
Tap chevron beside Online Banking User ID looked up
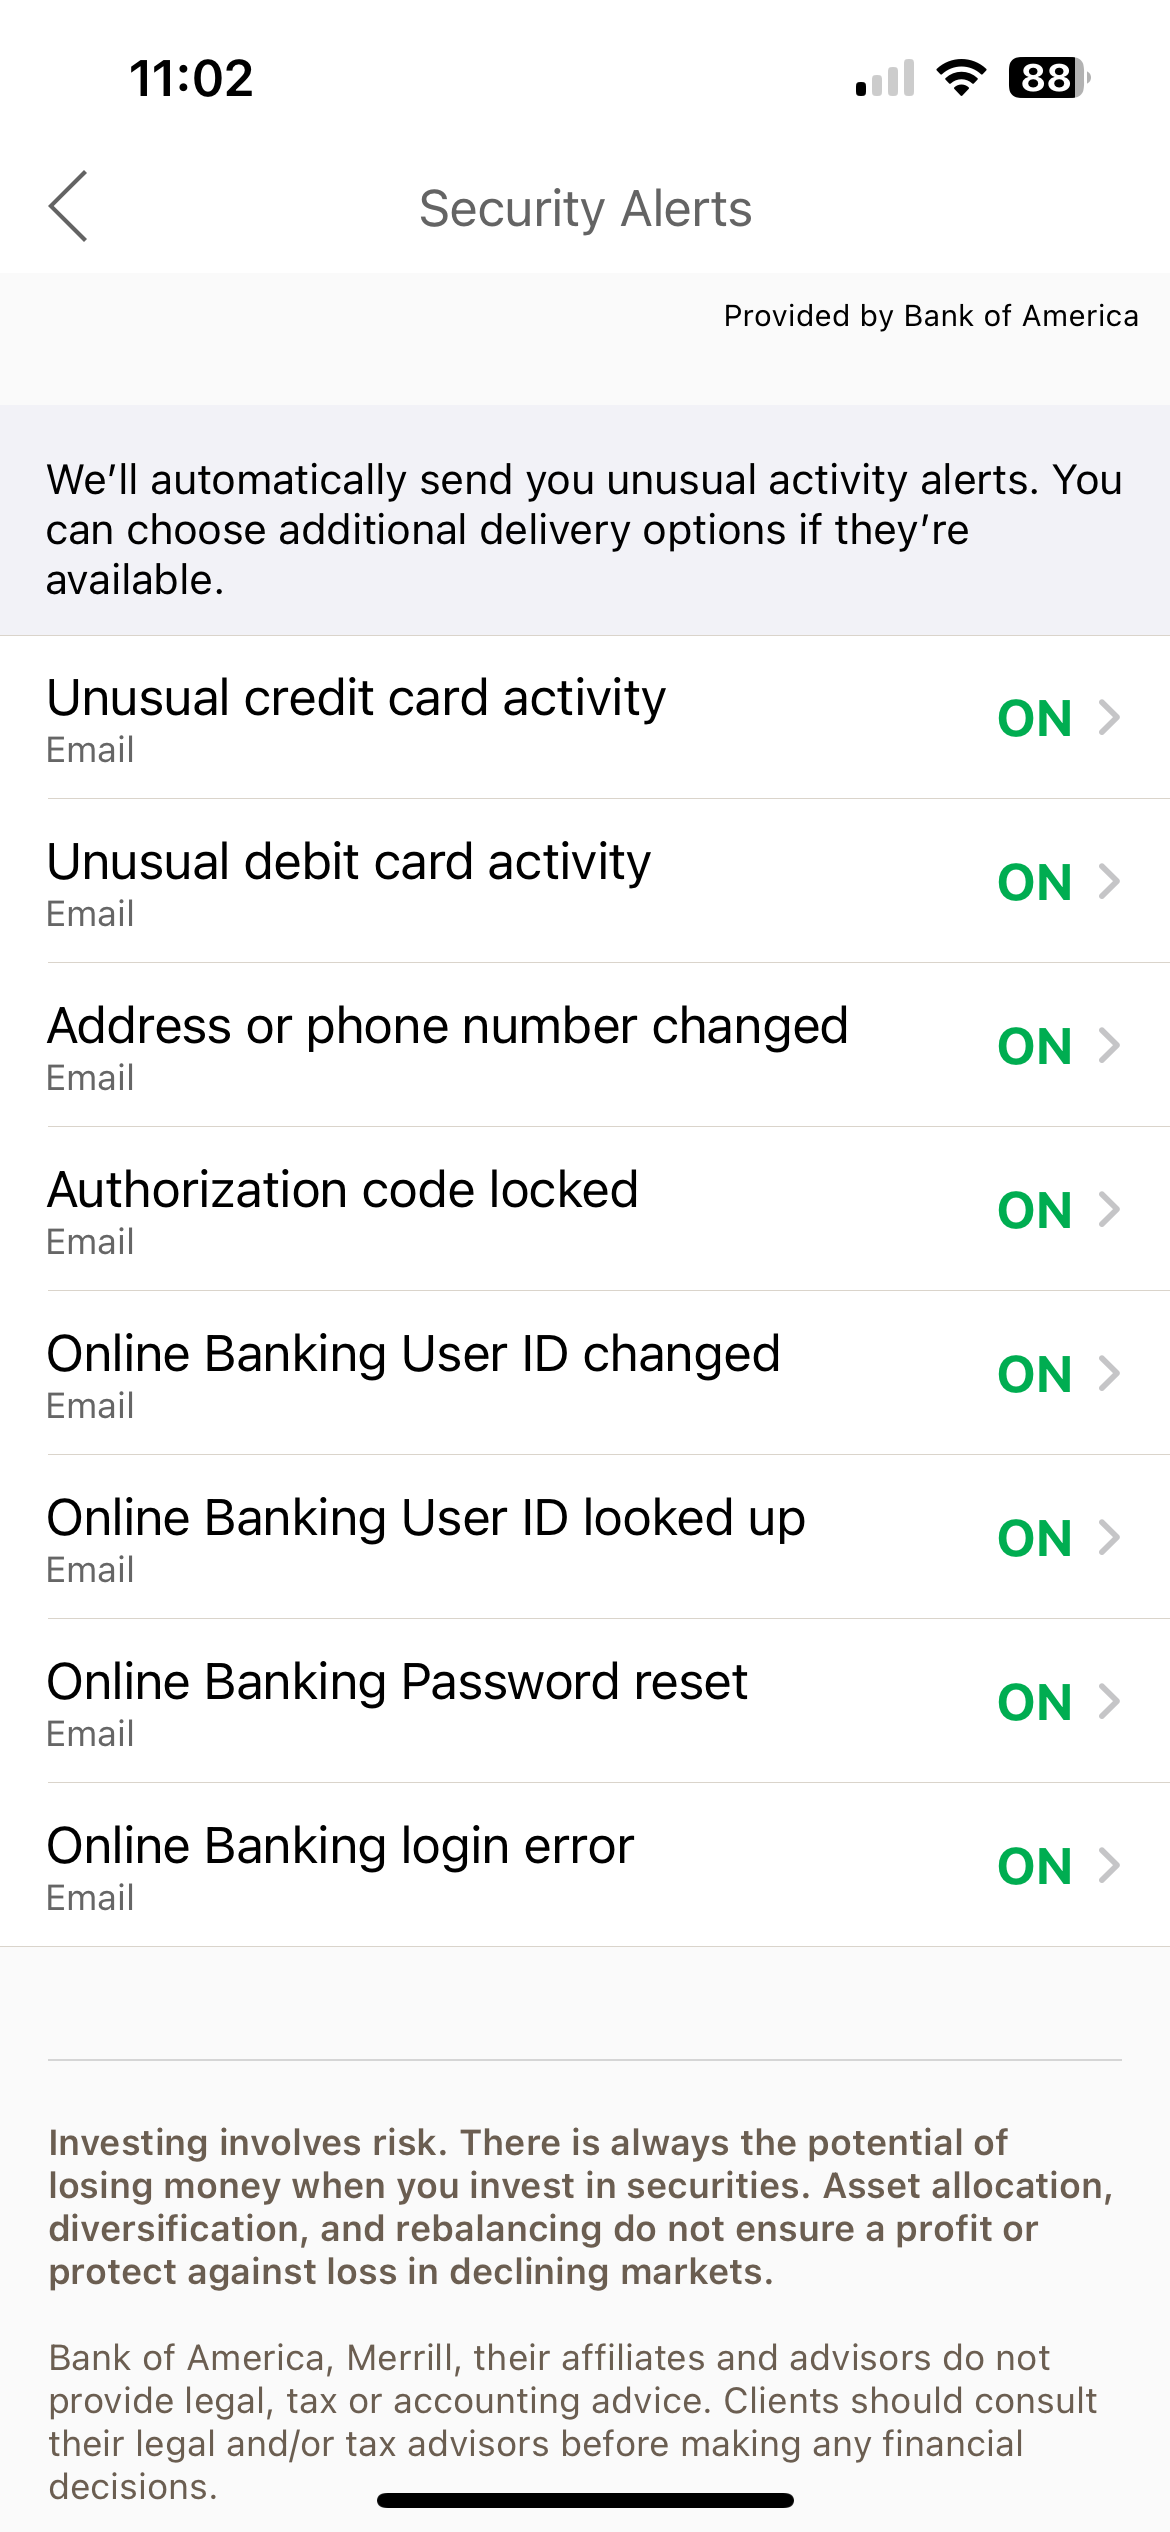tap(1108, 1538)
